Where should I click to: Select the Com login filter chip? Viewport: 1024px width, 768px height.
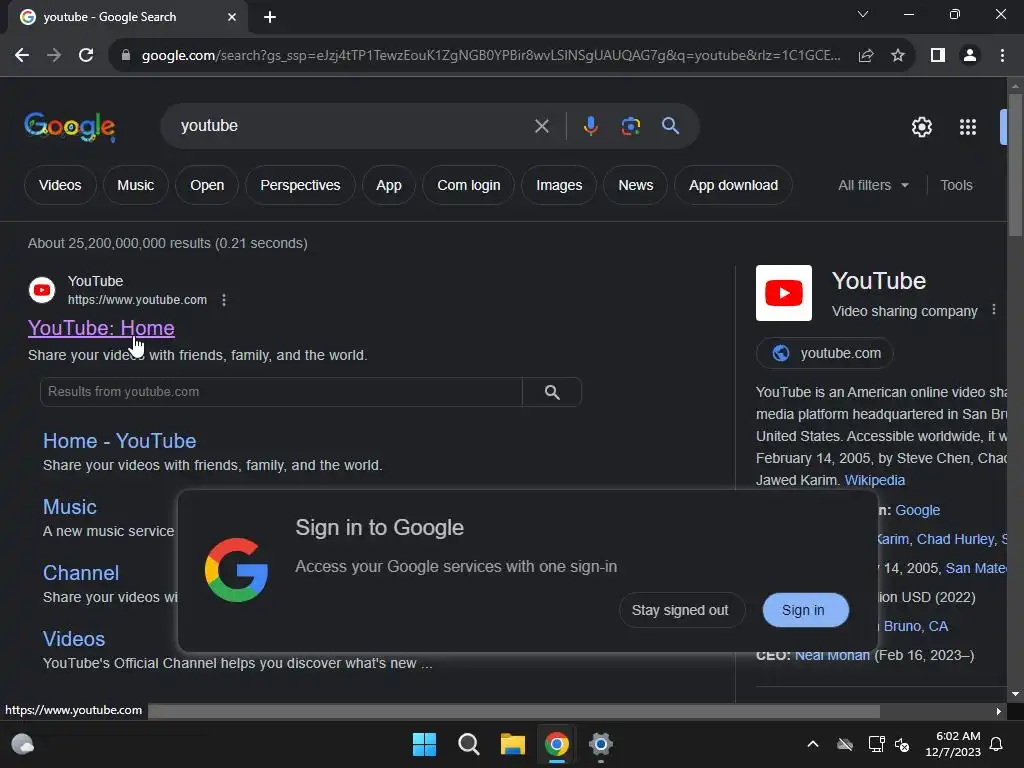coord(469,185)
